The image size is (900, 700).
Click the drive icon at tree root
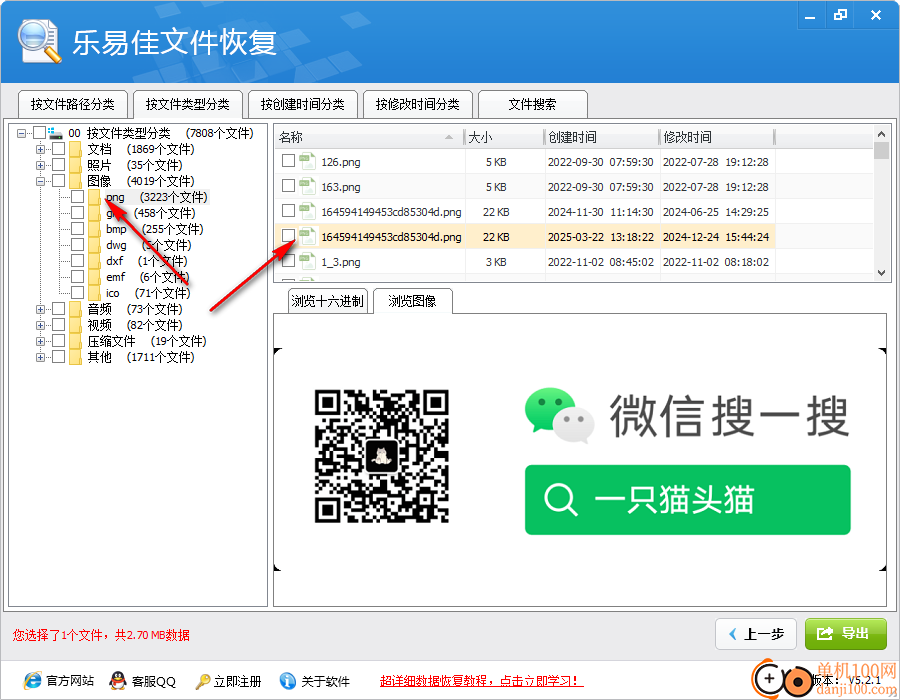click(x=56, y=134)
